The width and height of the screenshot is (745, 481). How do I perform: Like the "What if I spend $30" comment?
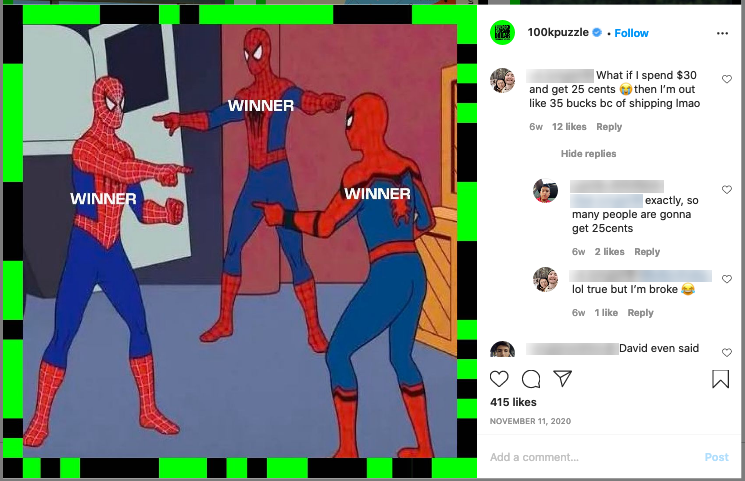[x=726, y=79]
